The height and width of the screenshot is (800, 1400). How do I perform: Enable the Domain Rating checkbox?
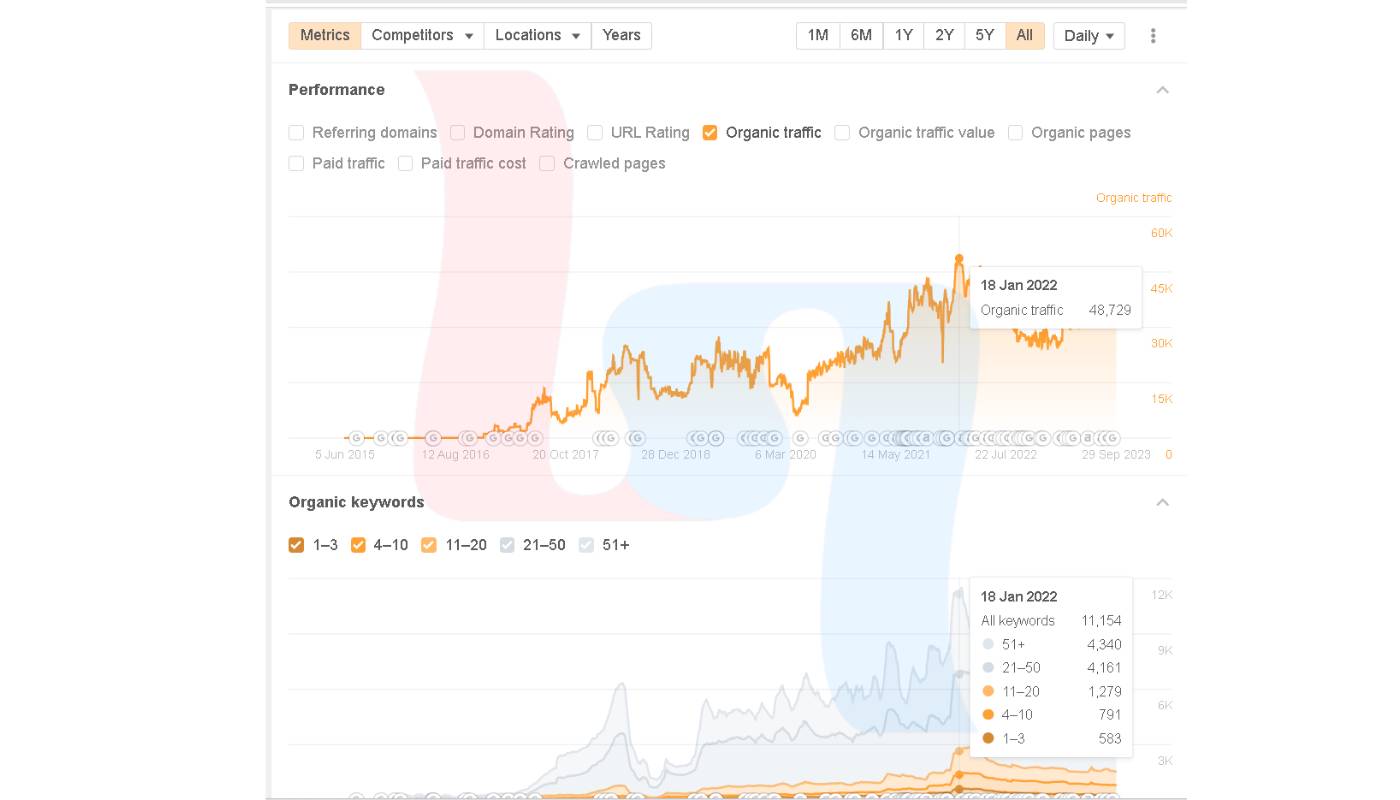point(458,133)
